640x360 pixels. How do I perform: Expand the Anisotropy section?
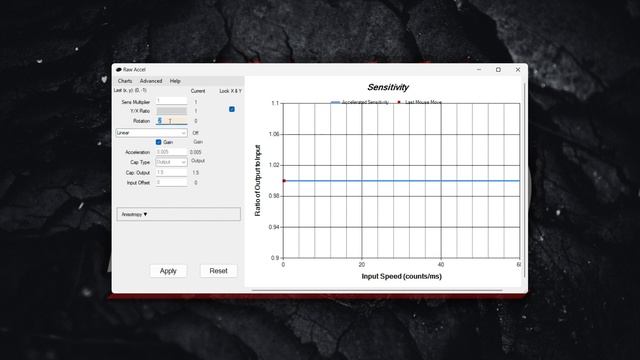(x=179, y=214)
